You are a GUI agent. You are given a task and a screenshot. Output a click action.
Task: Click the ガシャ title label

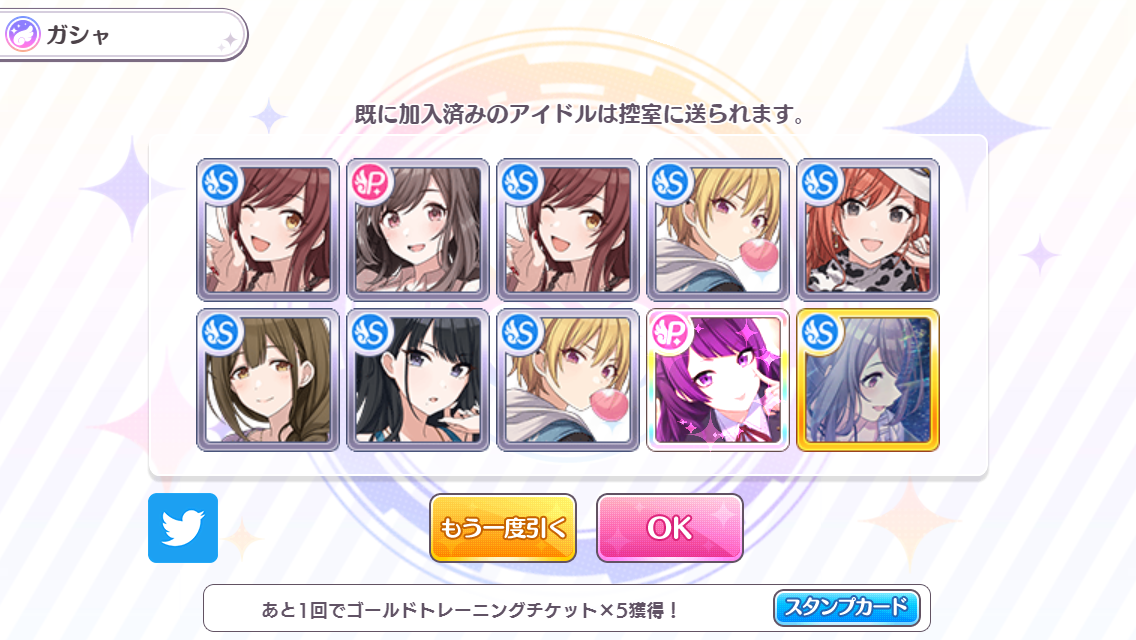click(78, 35)
